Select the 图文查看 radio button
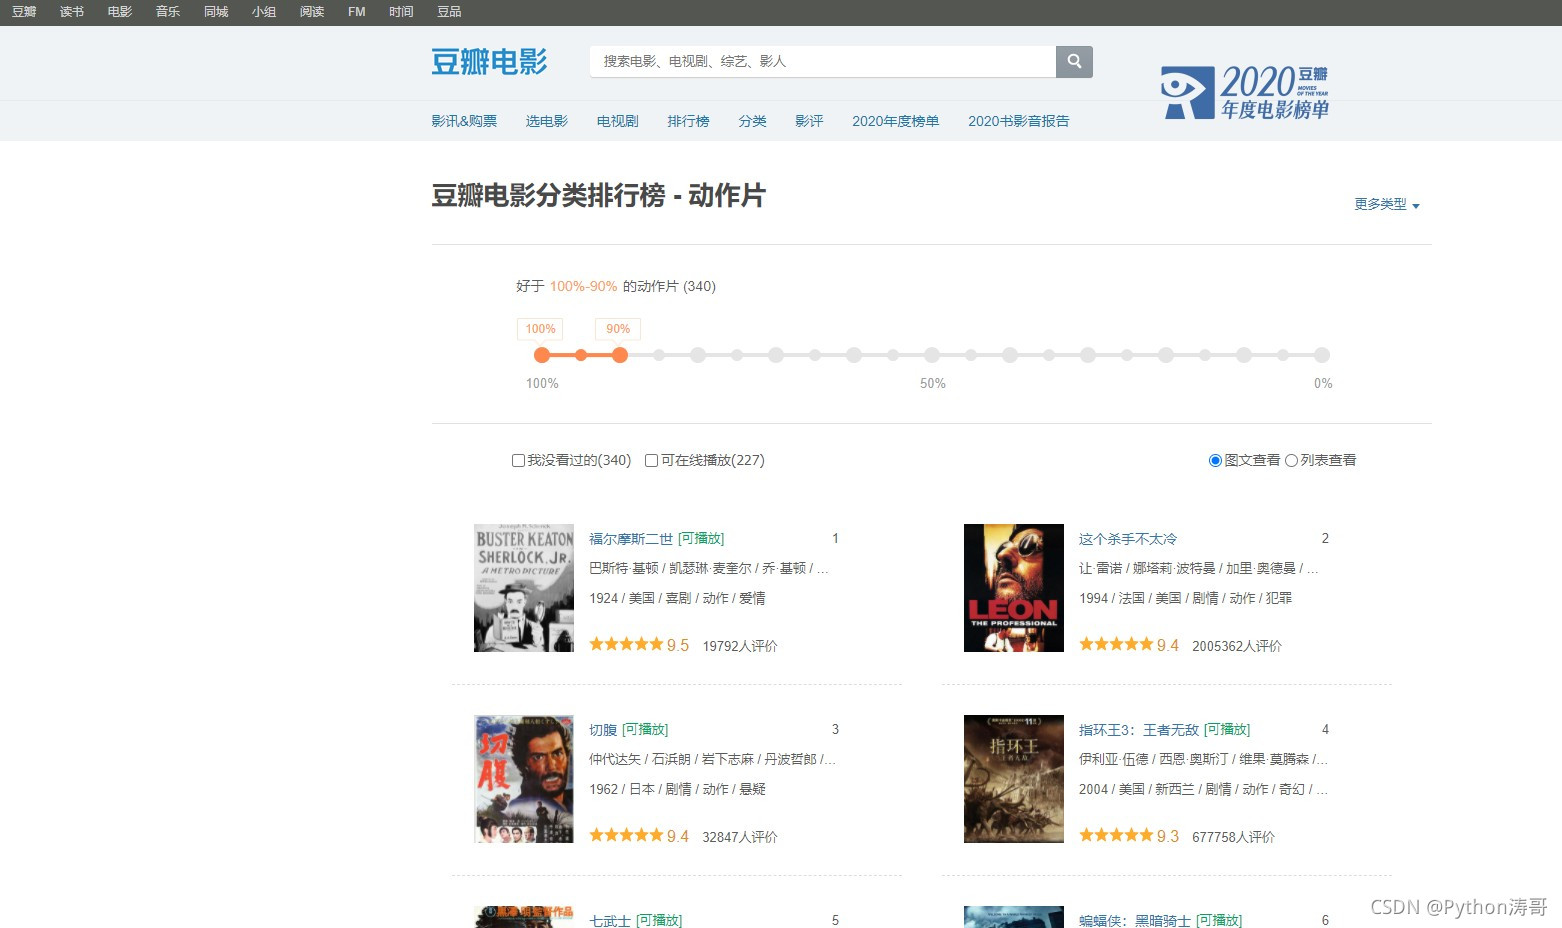The width and height of the screenshot is (1562, 928). pyautogui.click(x=1215, y=460)
